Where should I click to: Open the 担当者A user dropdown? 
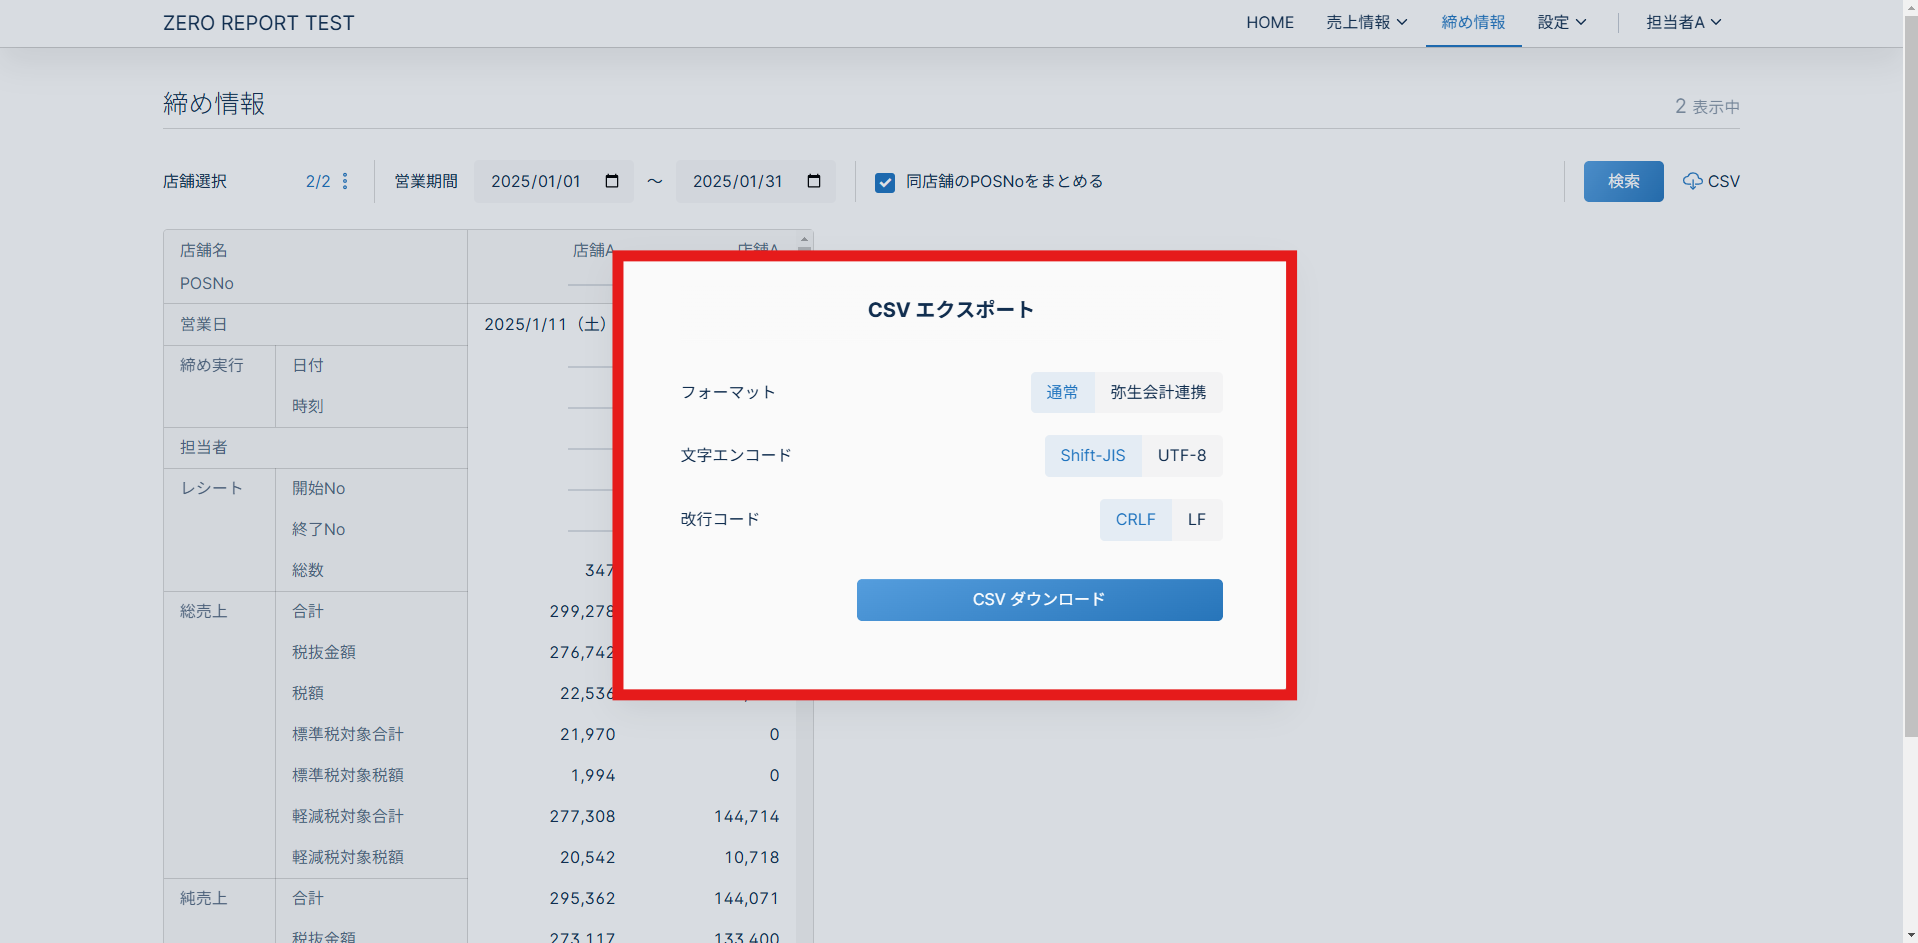point(1683,23)
